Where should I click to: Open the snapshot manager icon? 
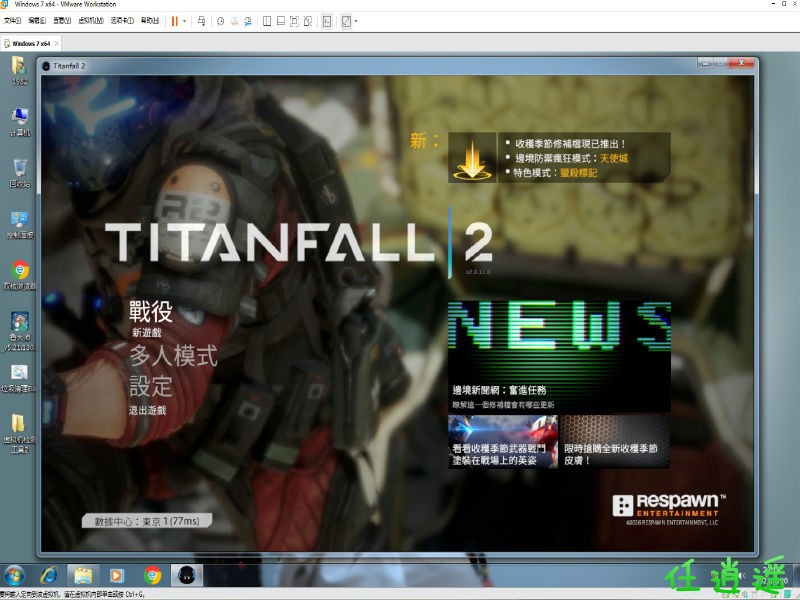[247, 21]
